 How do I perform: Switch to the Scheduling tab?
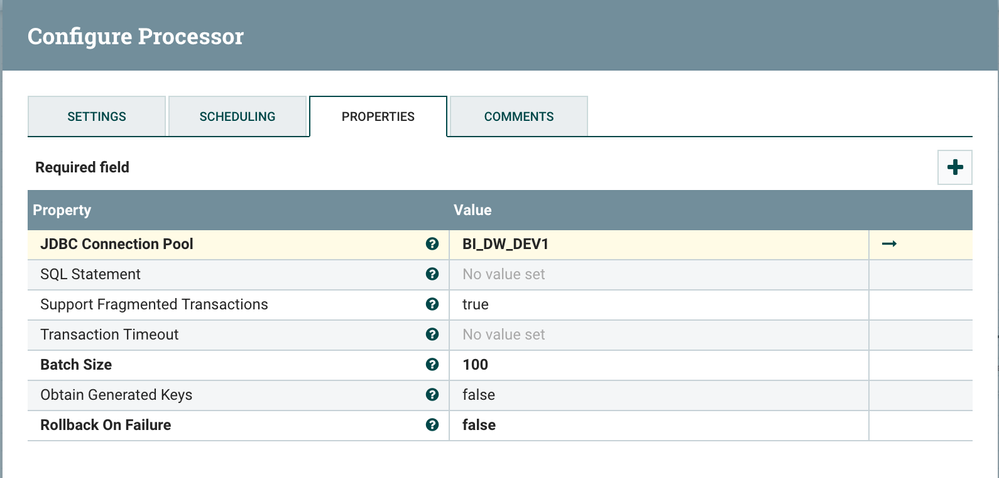(x=237, y=116)
